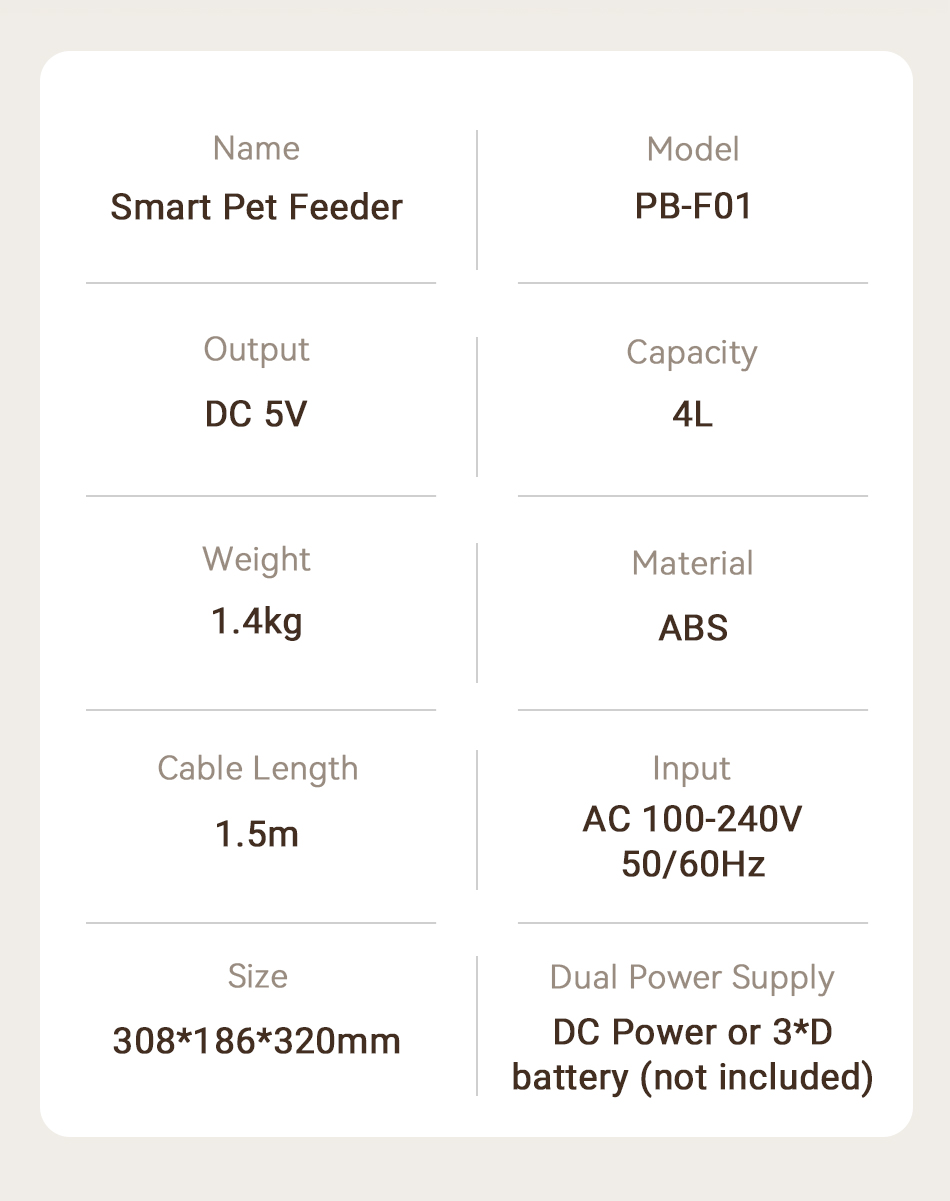Select the 308*186*320mm dimensions
Image resolution: width=950 pixels, height=1201 pixels.
click(x=256, y=1041)
